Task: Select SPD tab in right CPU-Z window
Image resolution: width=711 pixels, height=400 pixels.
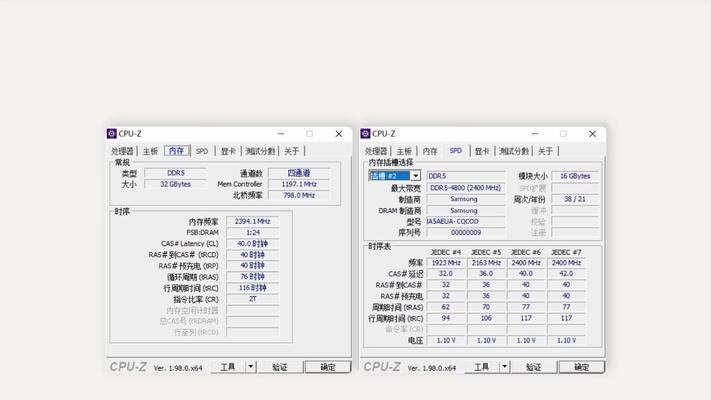Action: tap(456, 151)
